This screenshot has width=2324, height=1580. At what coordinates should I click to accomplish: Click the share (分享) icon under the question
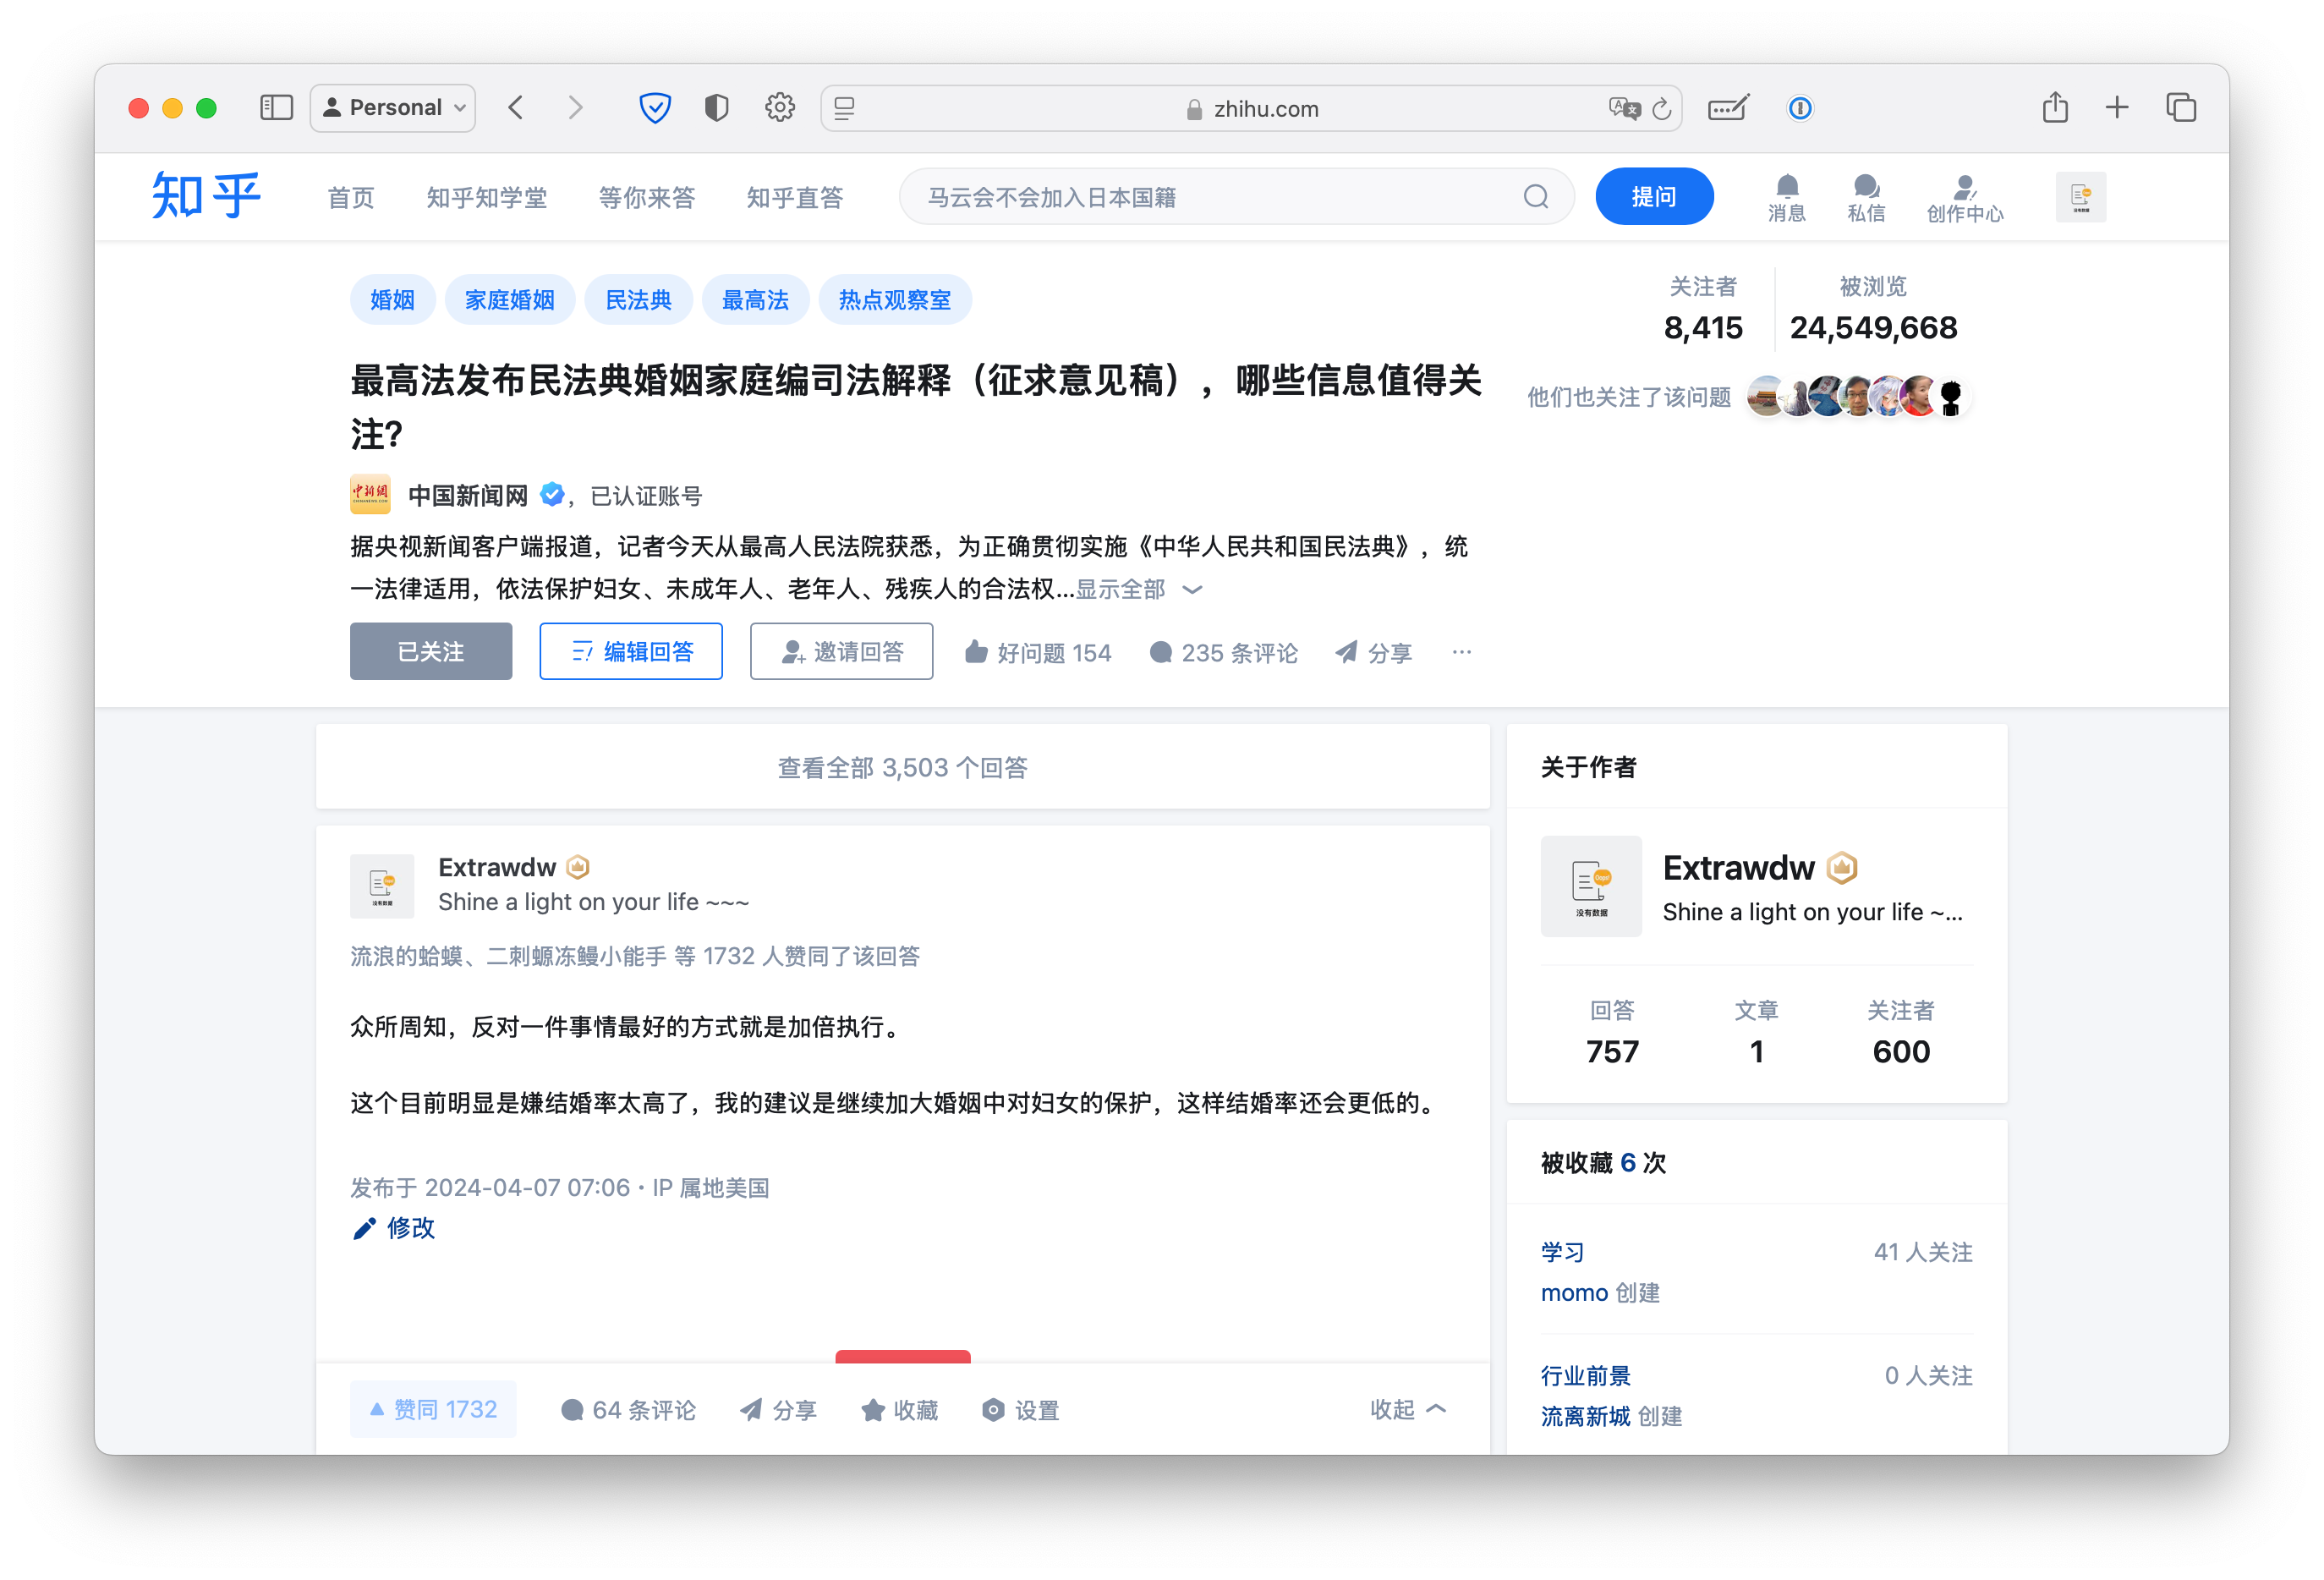[1347, 652]
